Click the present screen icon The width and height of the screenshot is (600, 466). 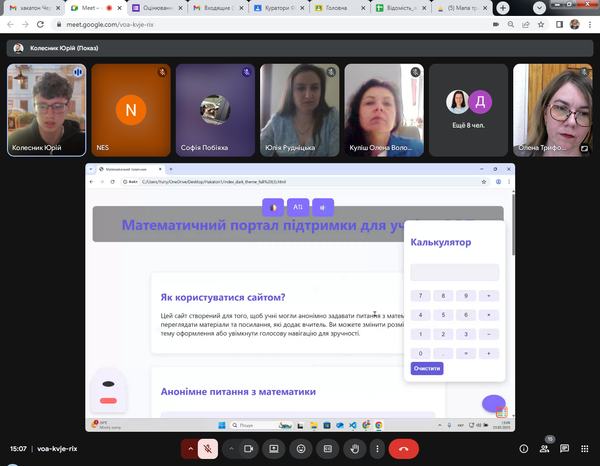click(x=273, y=449)
